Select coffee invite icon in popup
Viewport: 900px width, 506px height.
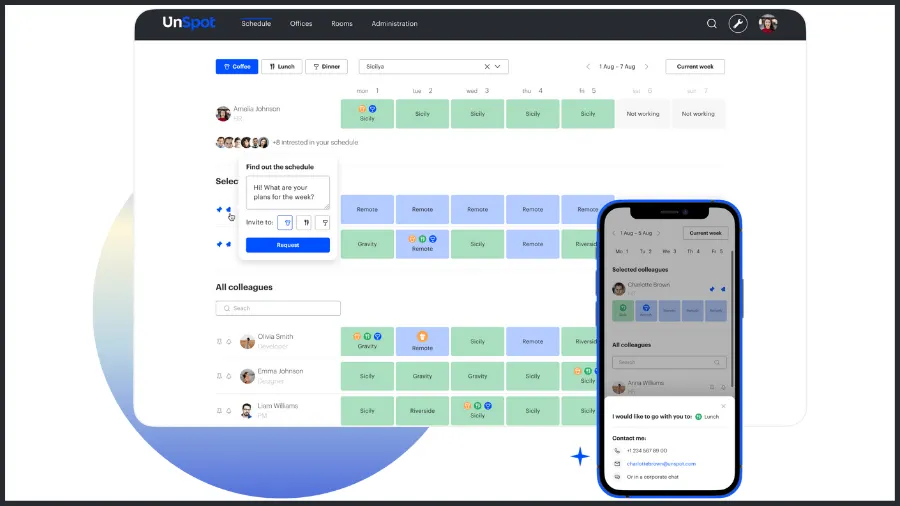[285, 222]
